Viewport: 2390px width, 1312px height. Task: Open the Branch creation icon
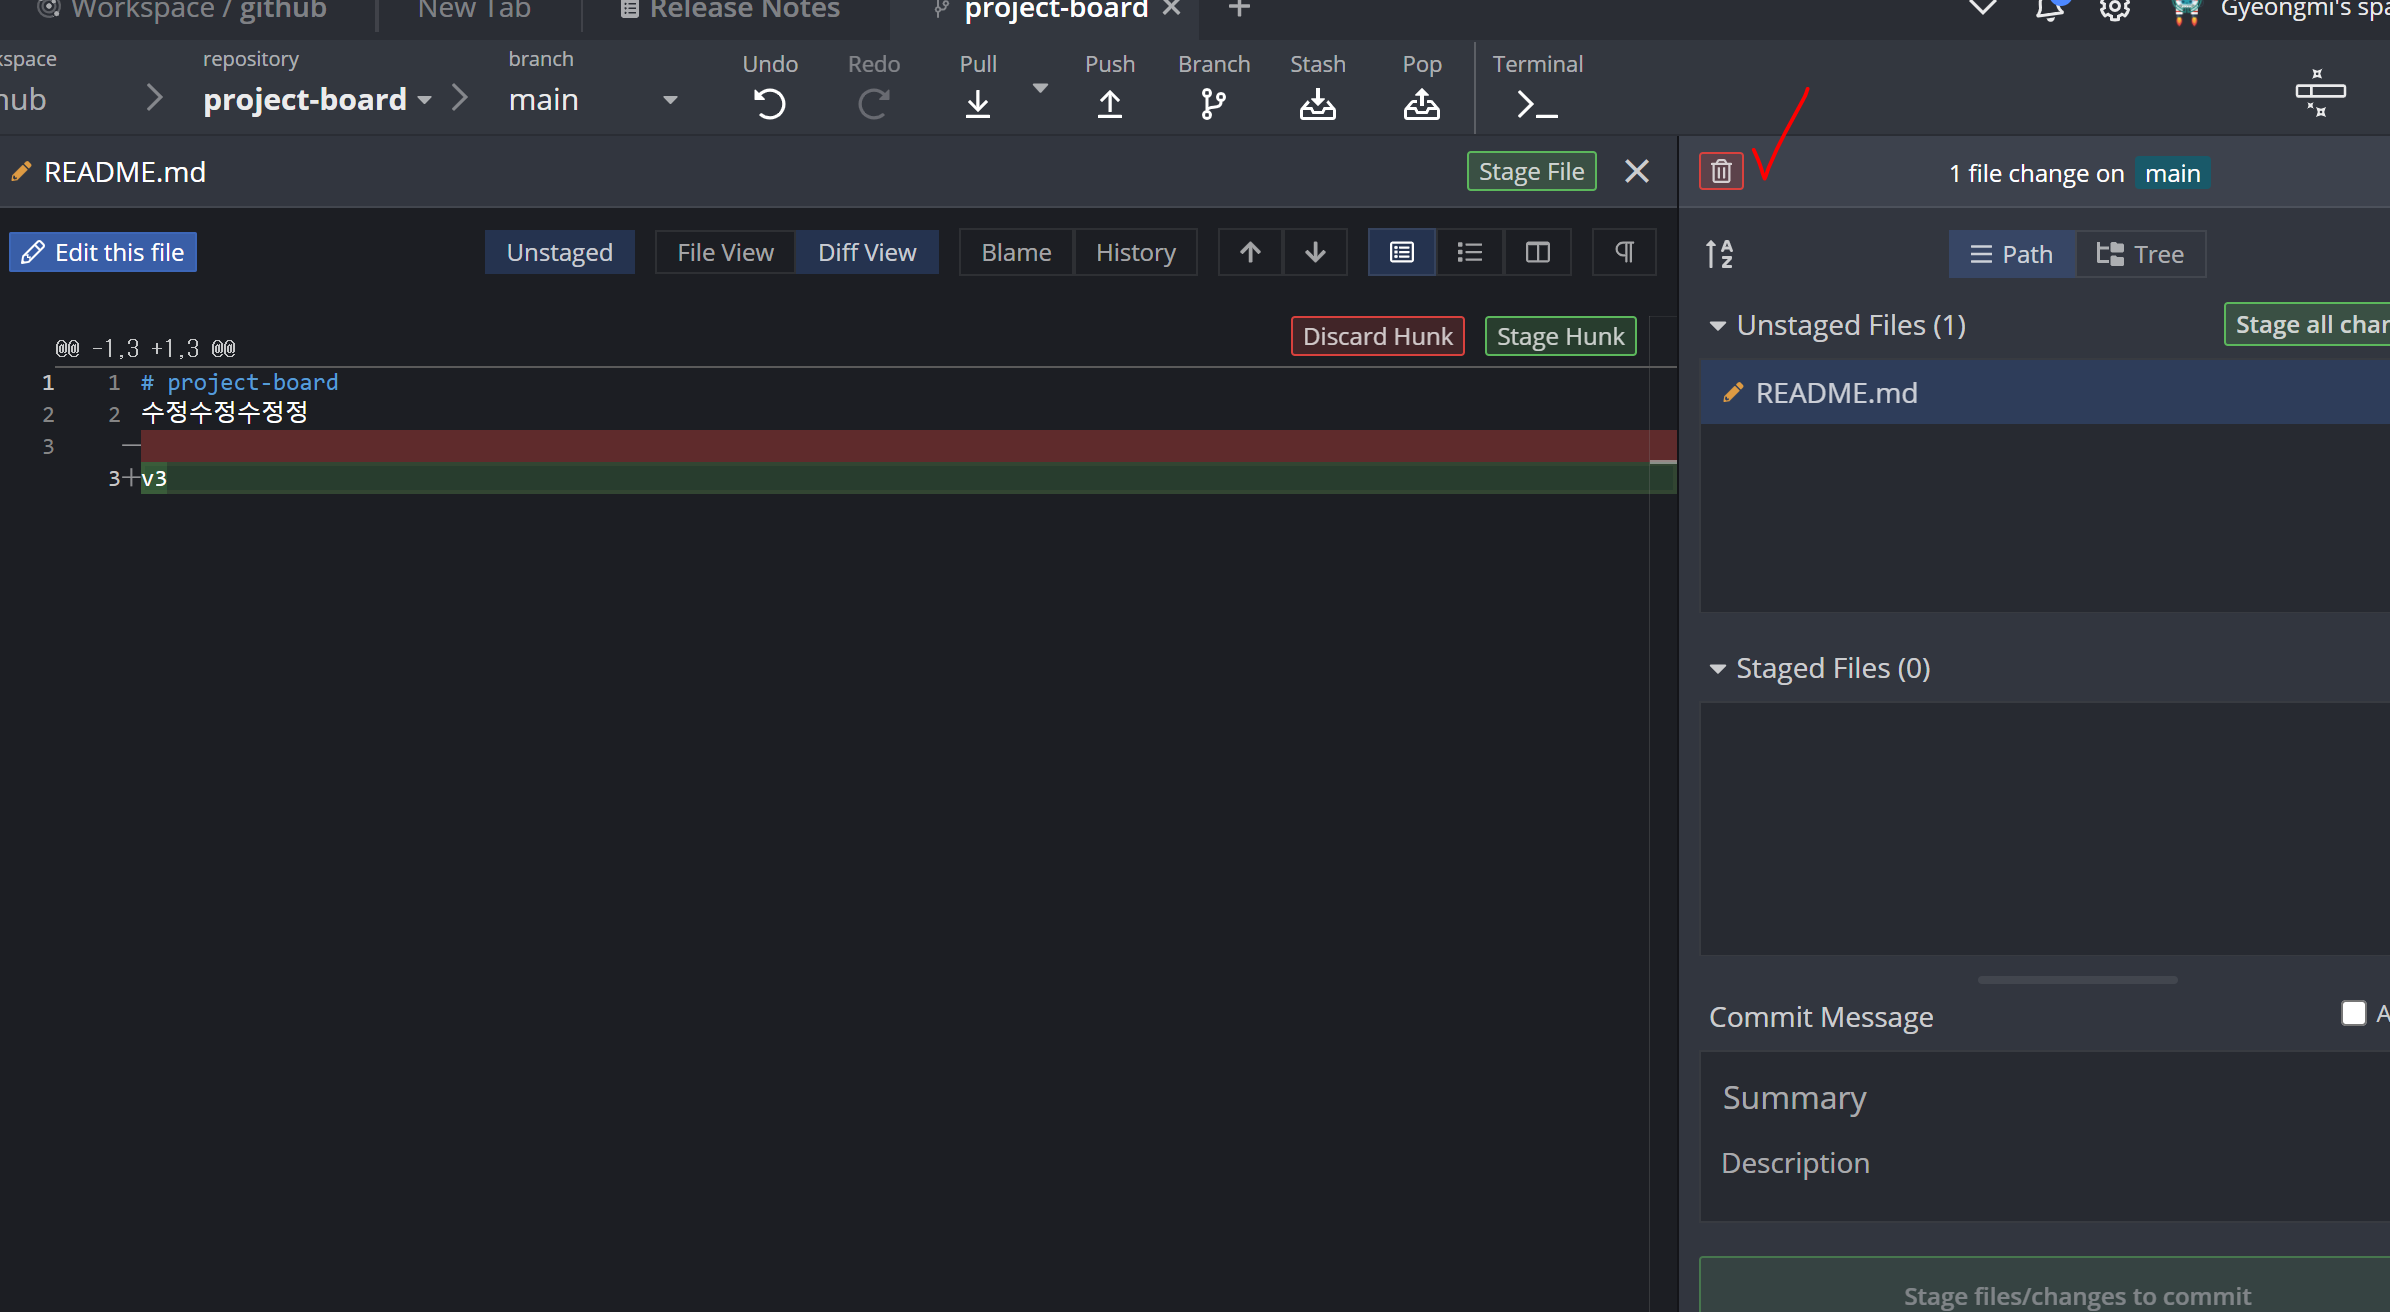click(1213, 103)
